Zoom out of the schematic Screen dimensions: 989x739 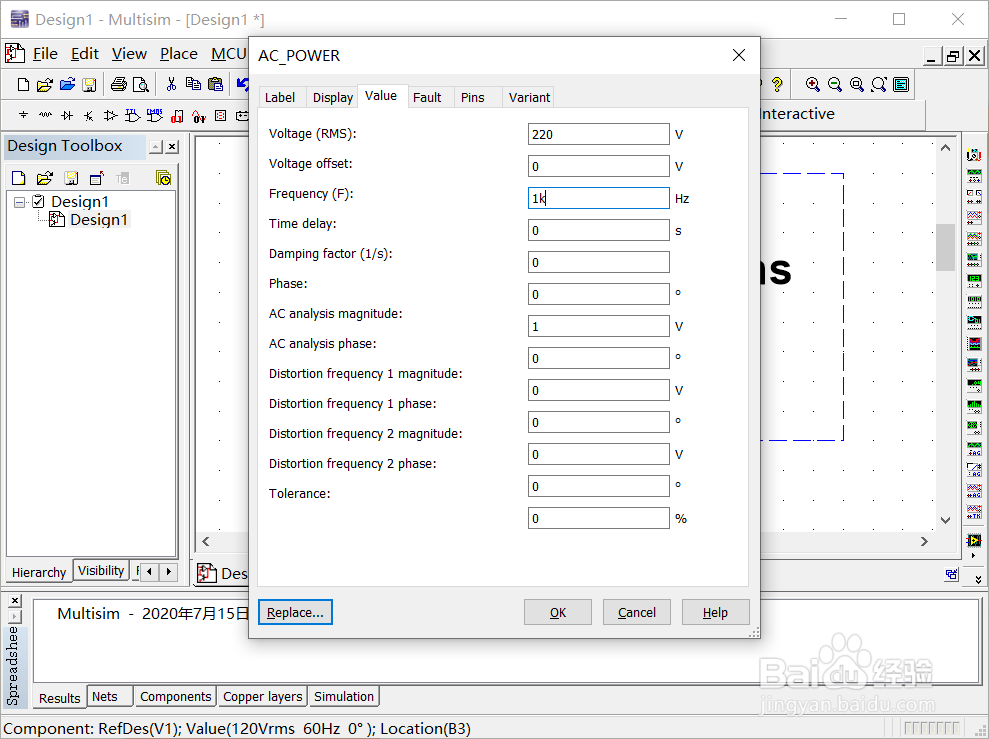pos(834,84)
